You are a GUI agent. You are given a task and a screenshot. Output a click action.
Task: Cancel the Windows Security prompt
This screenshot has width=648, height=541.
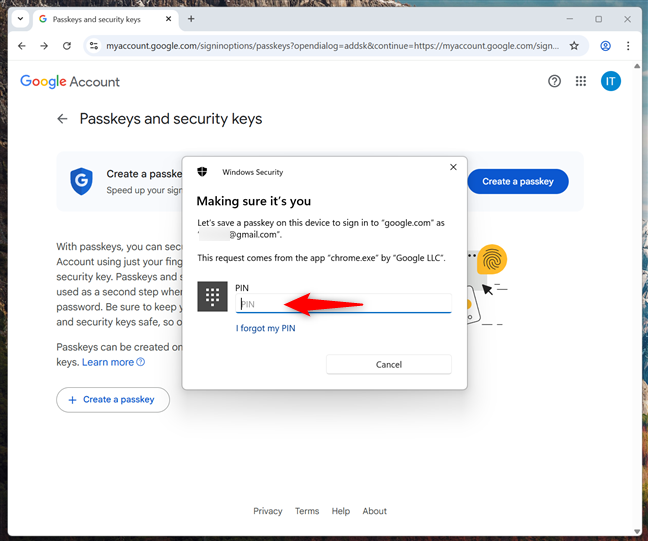point(388,365)
